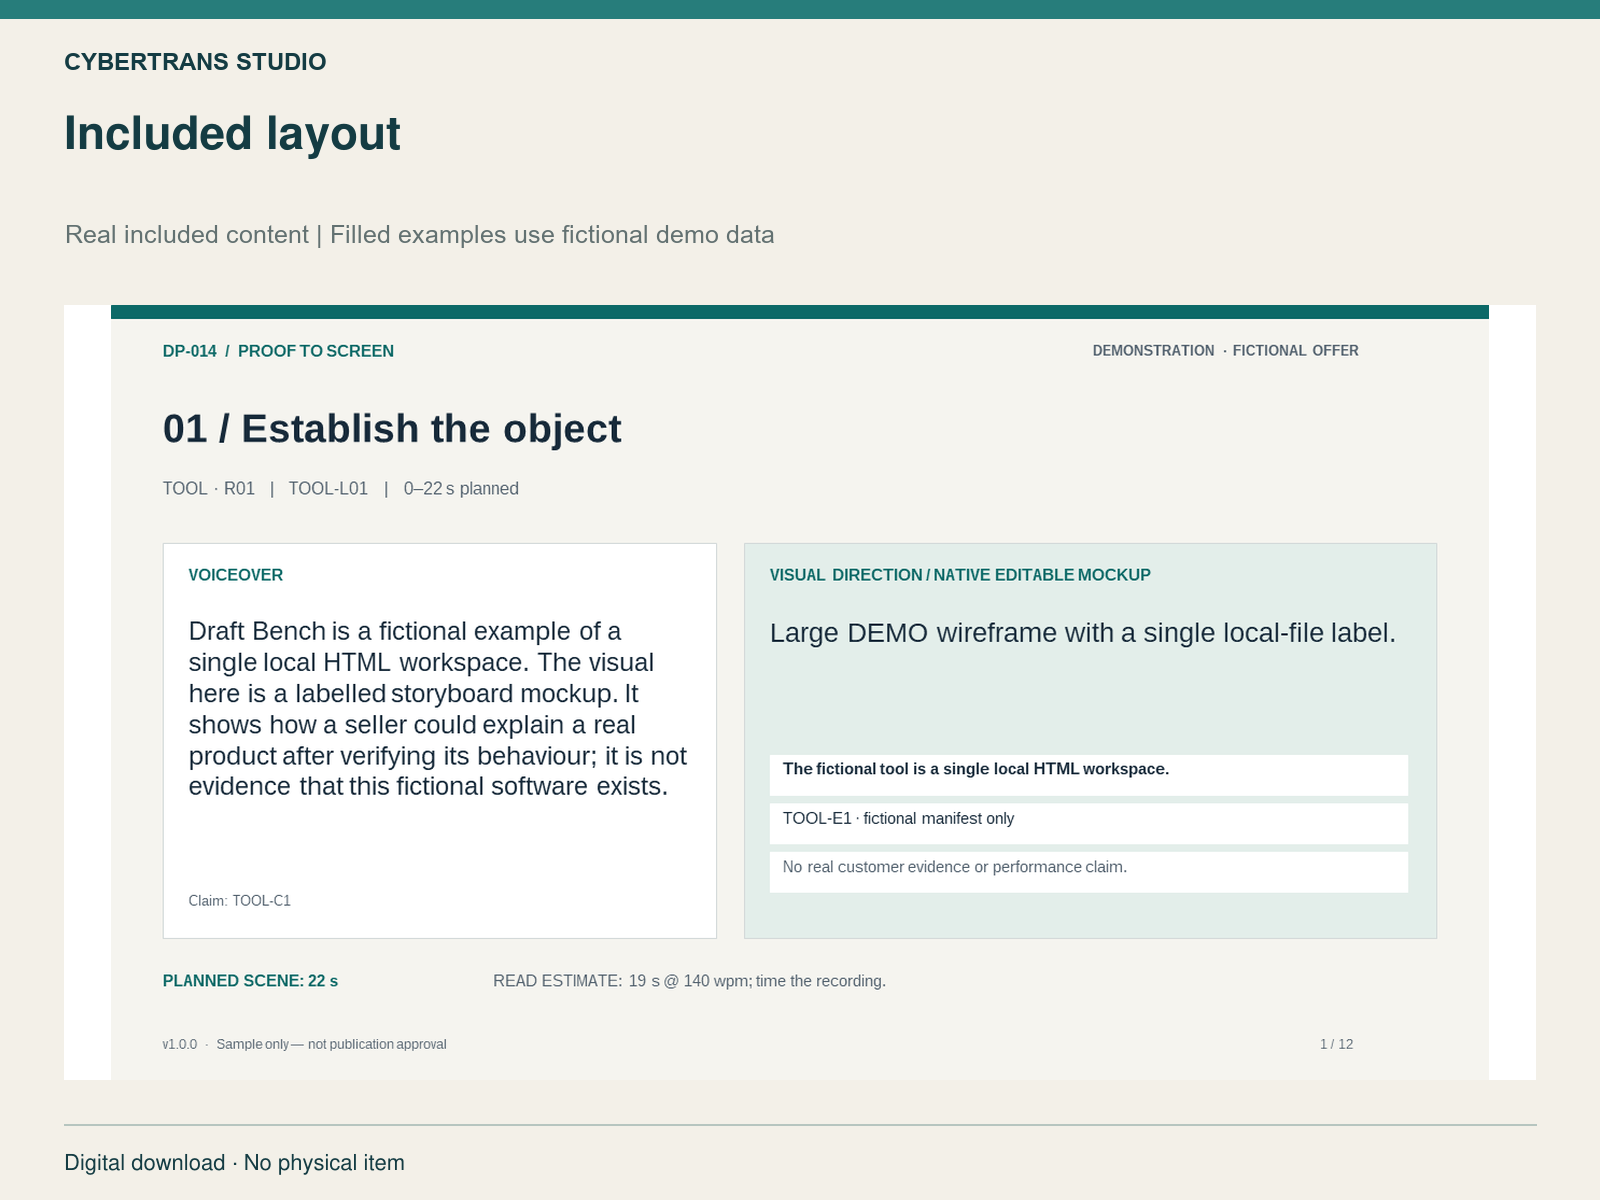
Task: Click the "1 / 12" page number
Action: point(1336,1044)
